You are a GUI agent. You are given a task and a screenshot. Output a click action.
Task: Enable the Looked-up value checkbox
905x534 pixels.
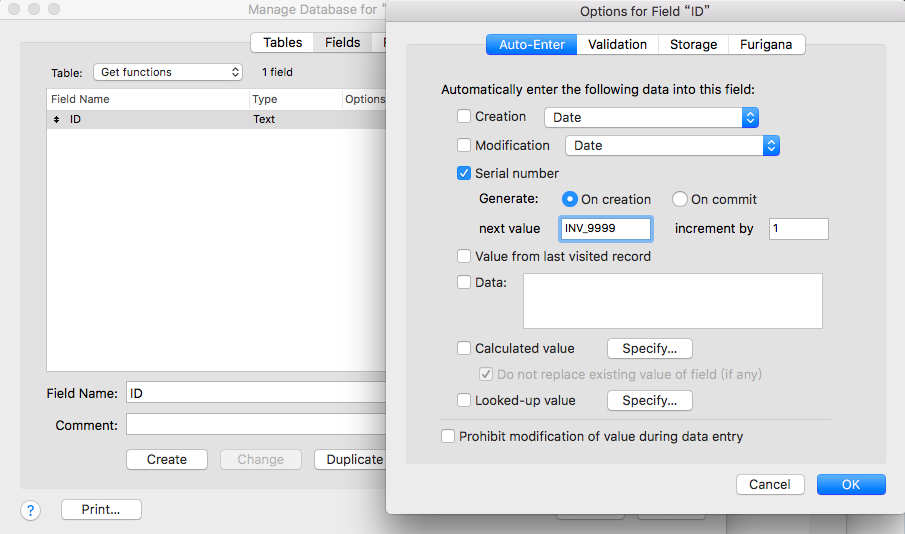point(464,400)
